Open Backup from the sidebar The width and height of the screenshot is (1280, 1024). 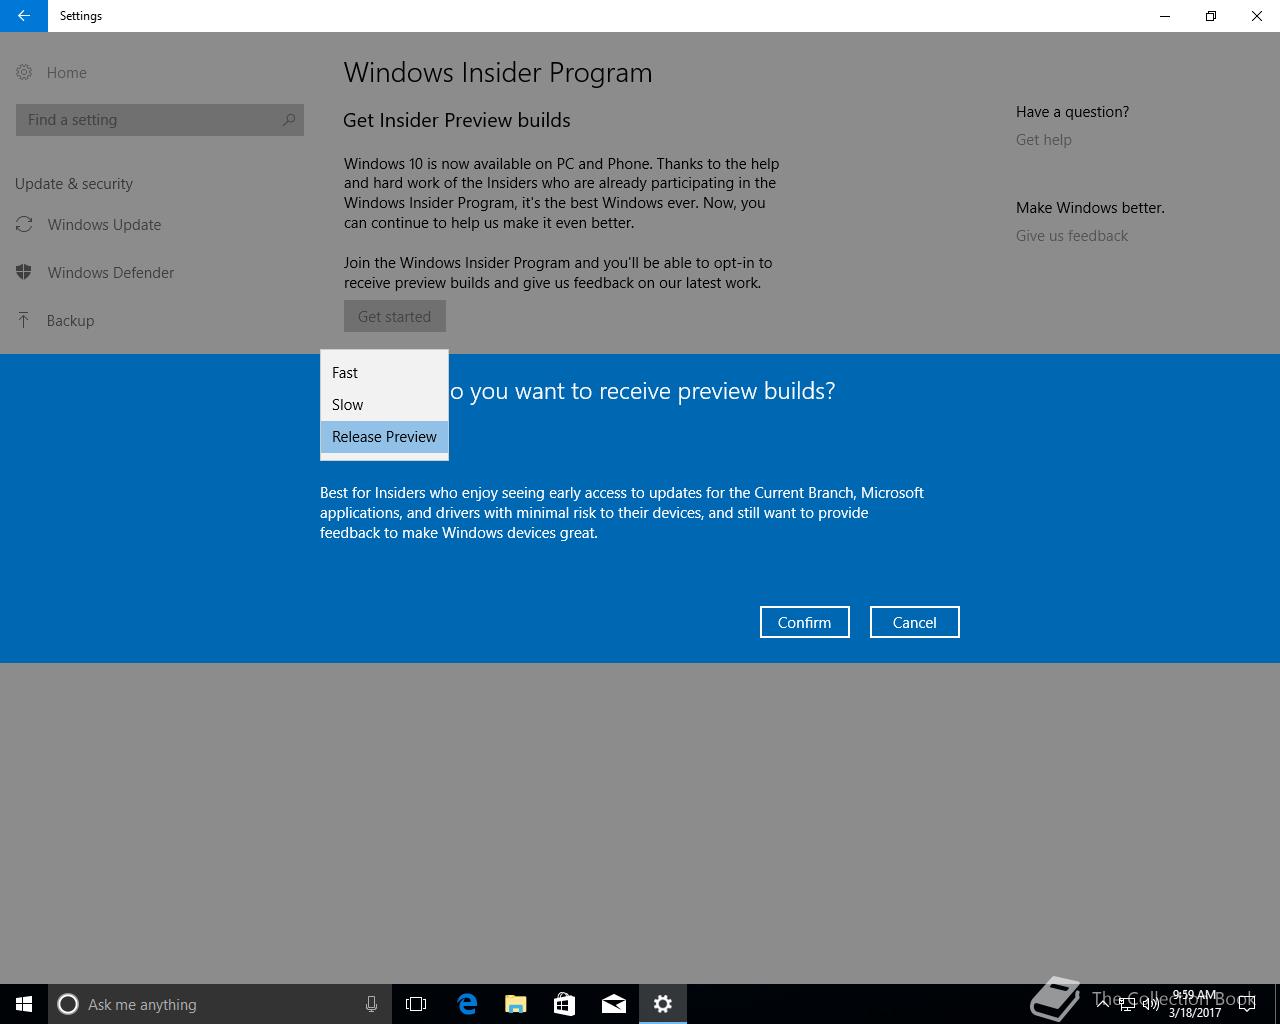pos(70,321)
